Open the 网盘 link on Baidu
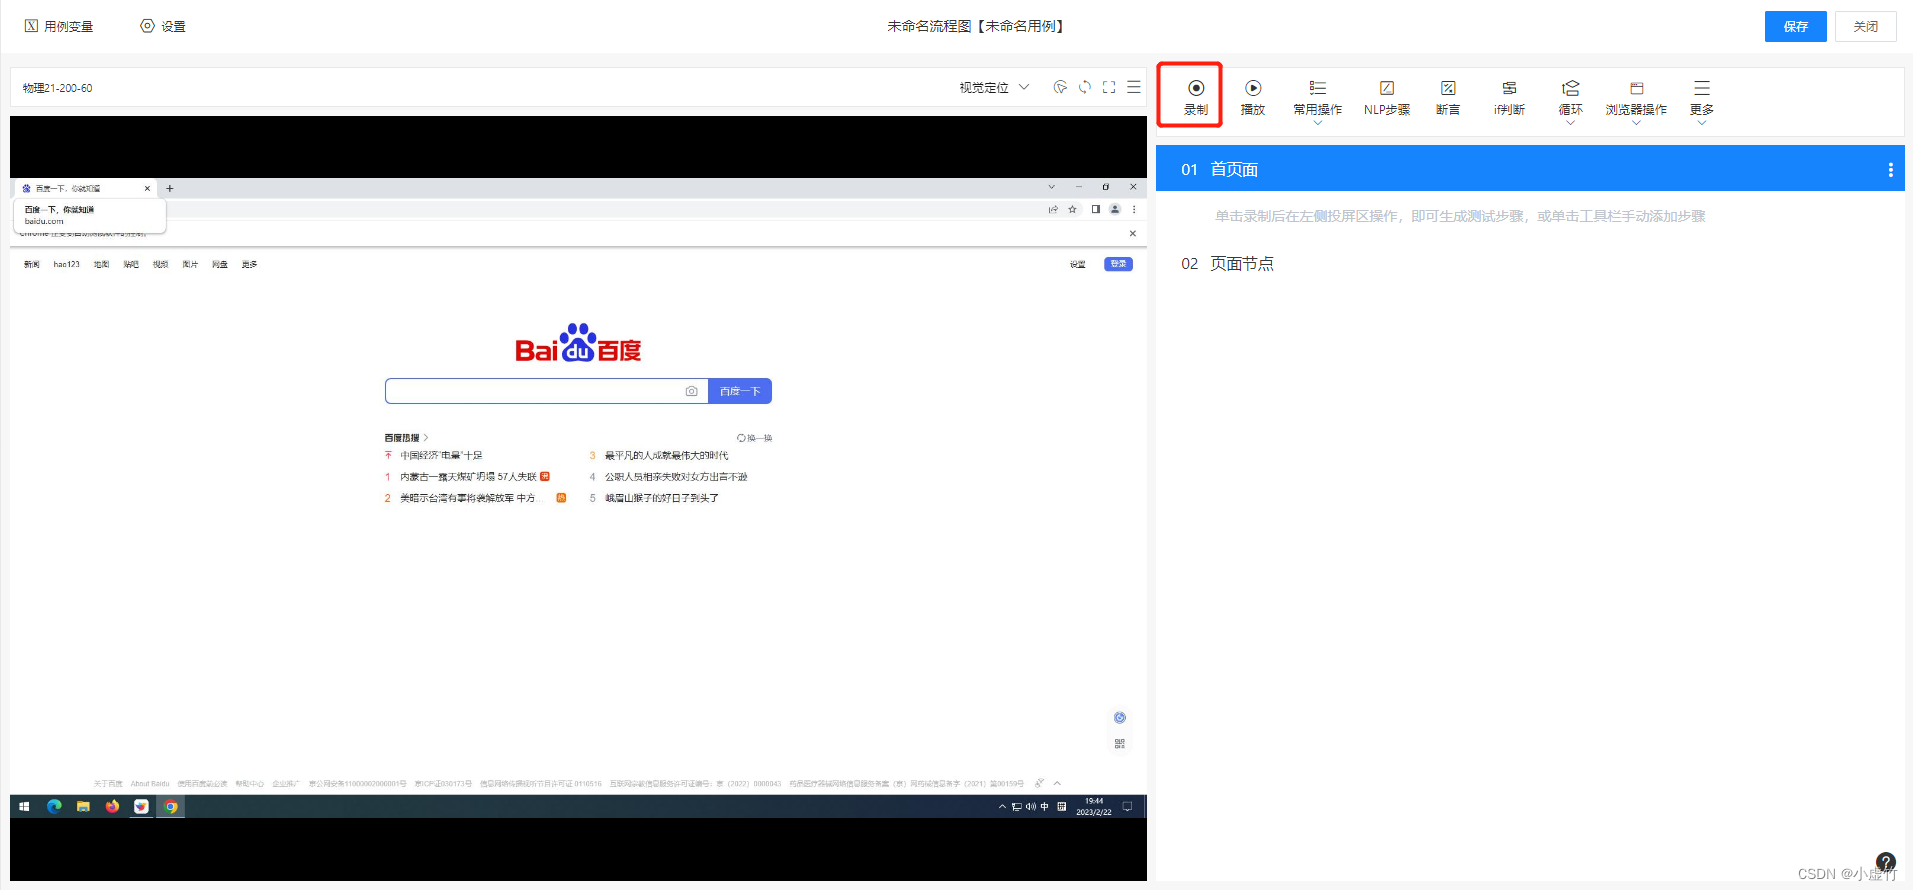Viewport: 1913px width, 890px height. pyautogui.click(x=220, y=264)
